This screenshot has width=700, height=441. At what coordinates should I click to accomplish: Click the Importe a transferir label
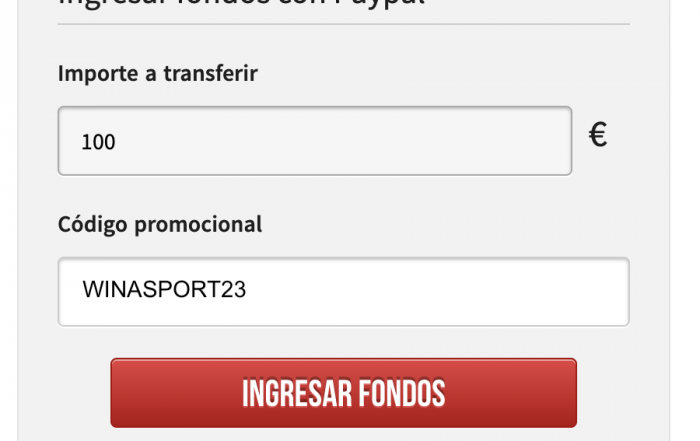(x=158, y=73)
